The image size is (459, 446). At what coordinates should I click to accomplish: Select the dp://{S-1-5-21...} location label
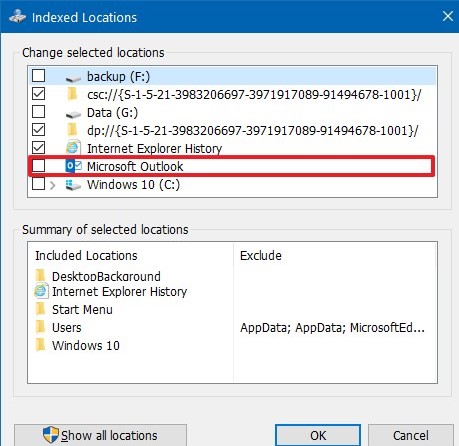252,131
